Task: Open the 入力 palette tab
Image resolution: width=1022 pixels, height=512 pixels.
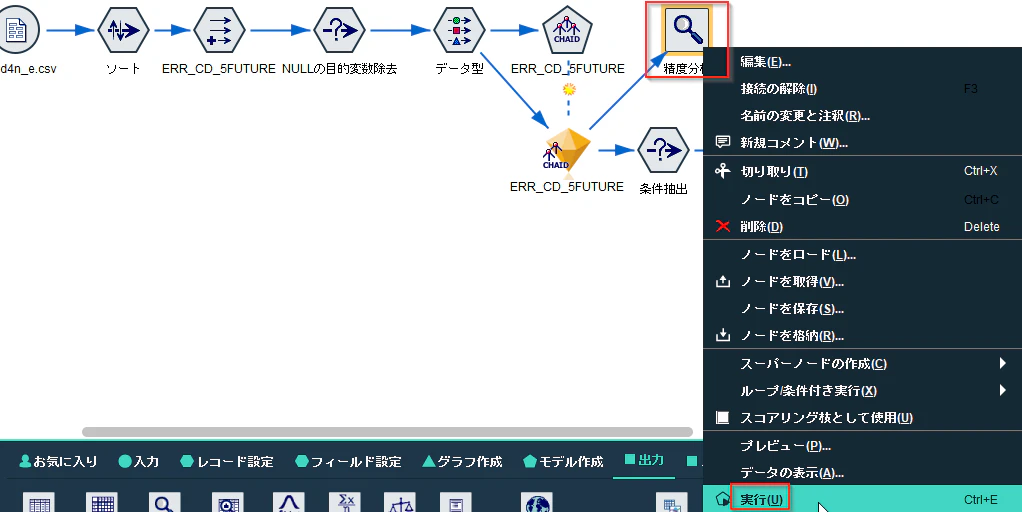Action: pos(139,461)
